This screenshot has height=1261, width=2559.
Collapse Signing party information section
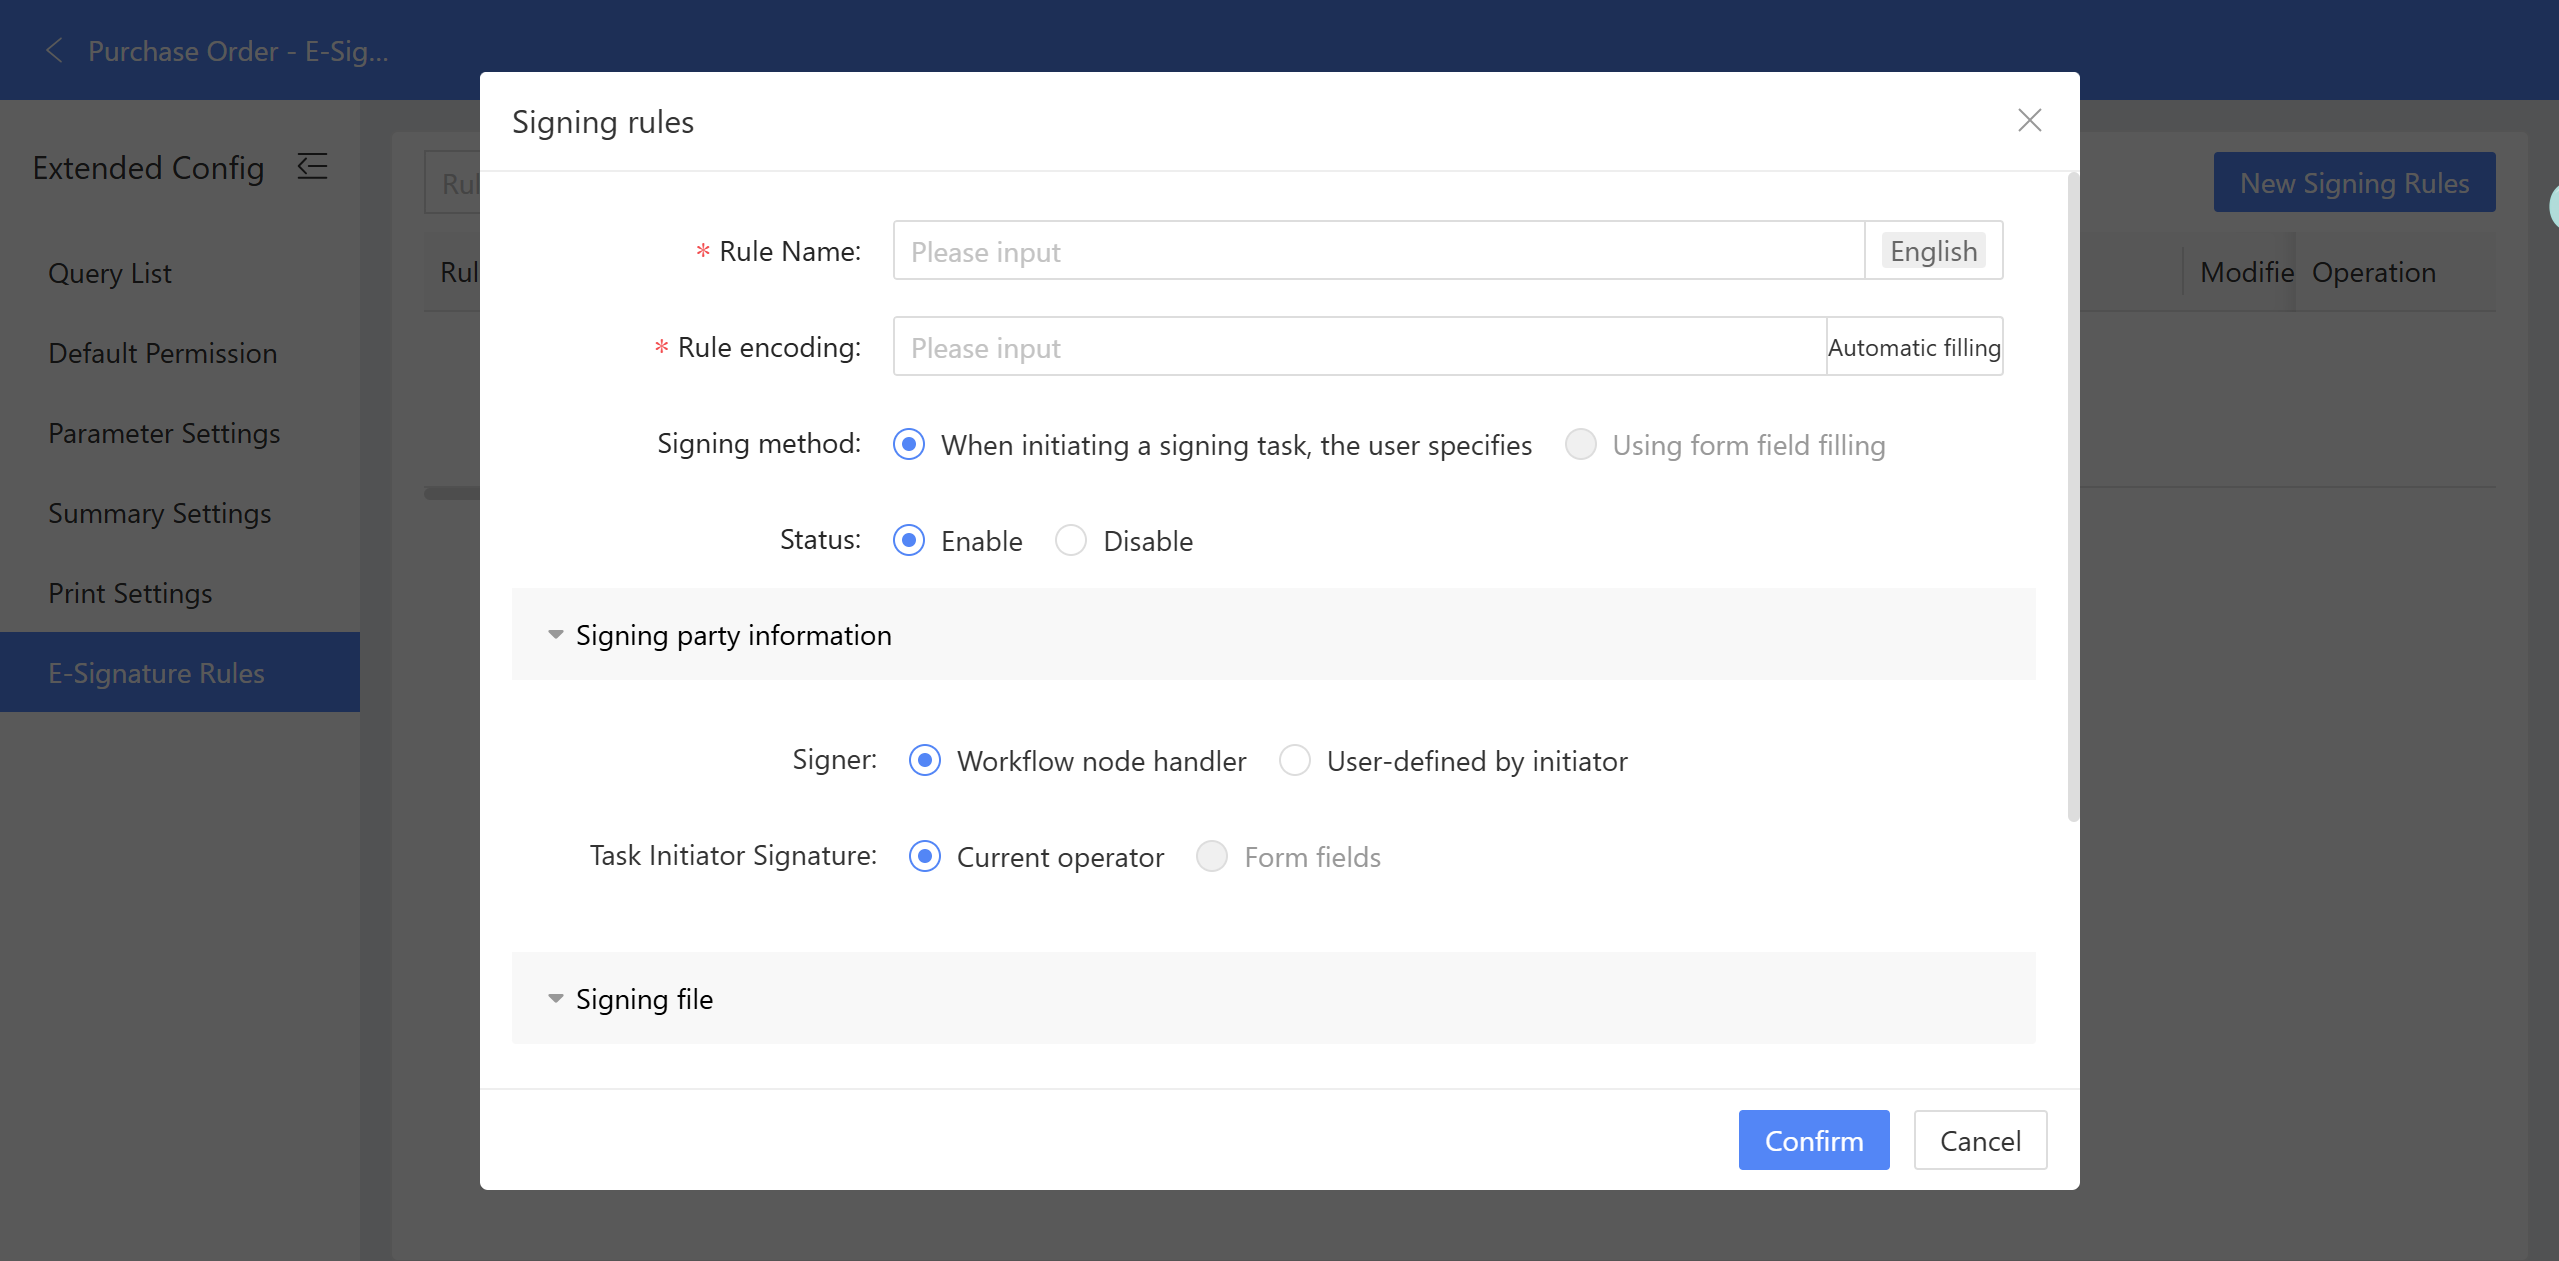tap(556, 635)
